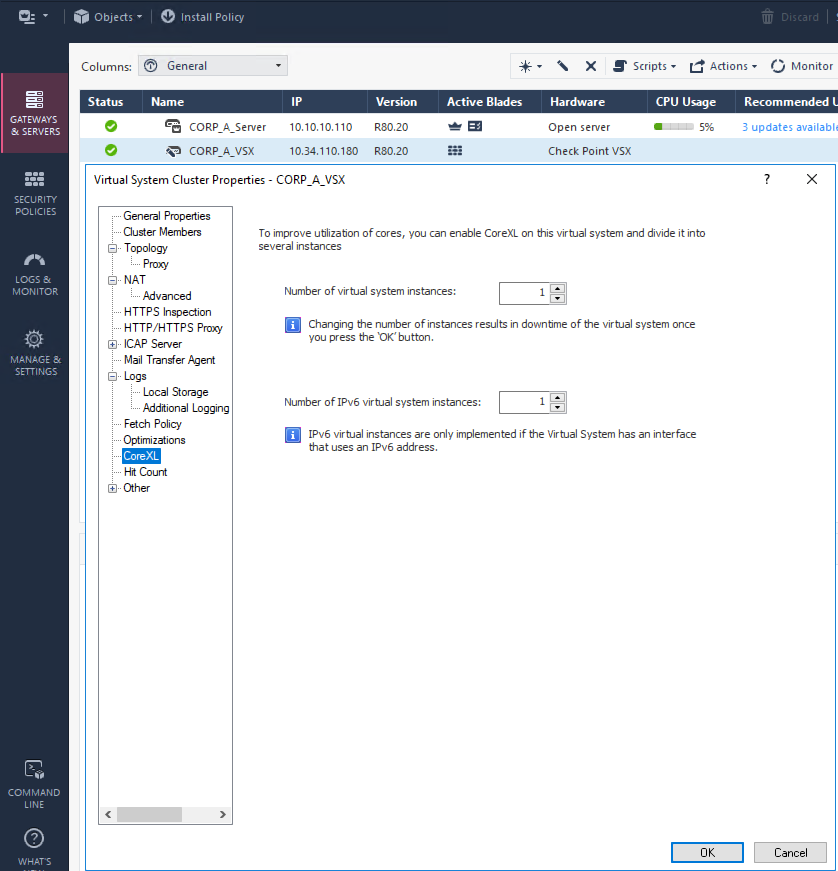This screenshot has width=838, height=871.
Task: Click the Delete X toolbar icon
Action: click(x=591, y=66)
